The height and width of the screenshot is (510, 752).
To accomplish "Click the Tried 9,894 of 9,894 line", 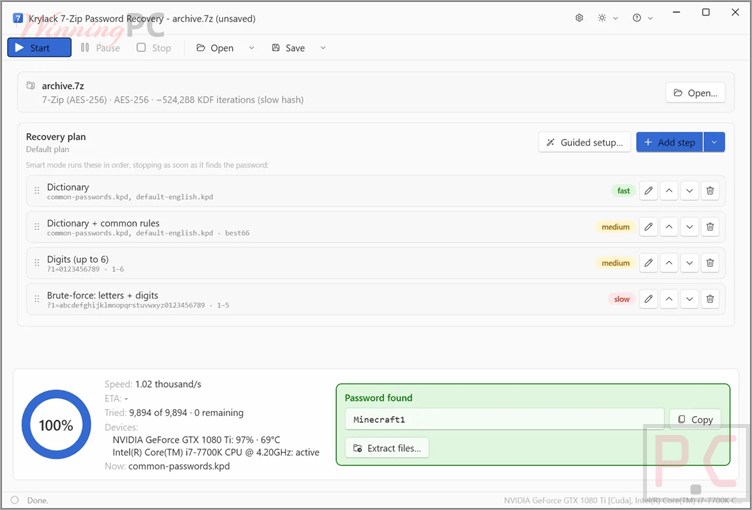I will (174, 413).
